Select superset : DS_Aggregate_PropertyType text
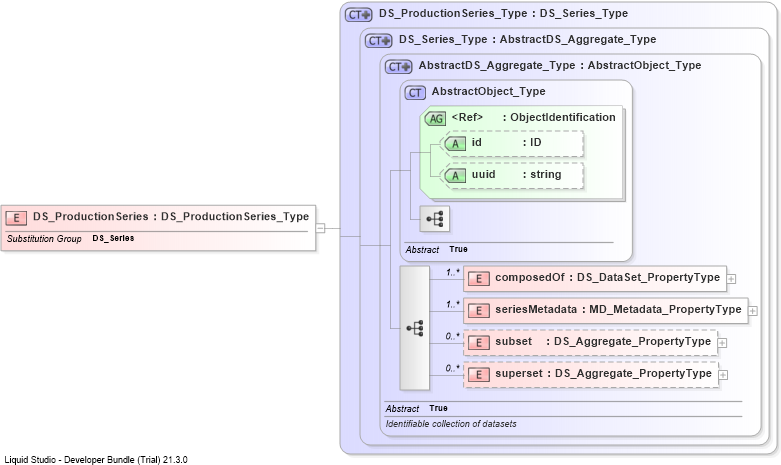Screen dimensions: 781x465 click(603, 373)
